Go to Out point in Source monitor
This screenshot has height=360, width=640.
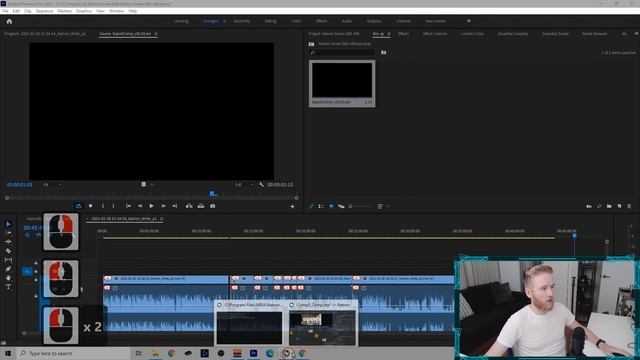175,206
